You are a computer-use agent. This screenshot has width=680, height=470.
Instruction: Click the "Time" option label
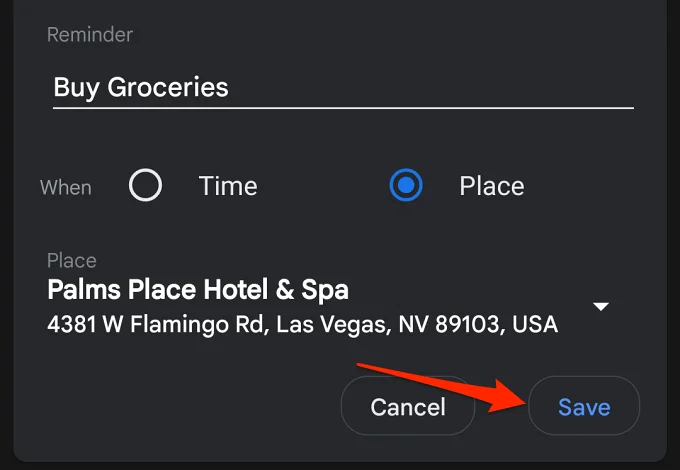(228, 186)
